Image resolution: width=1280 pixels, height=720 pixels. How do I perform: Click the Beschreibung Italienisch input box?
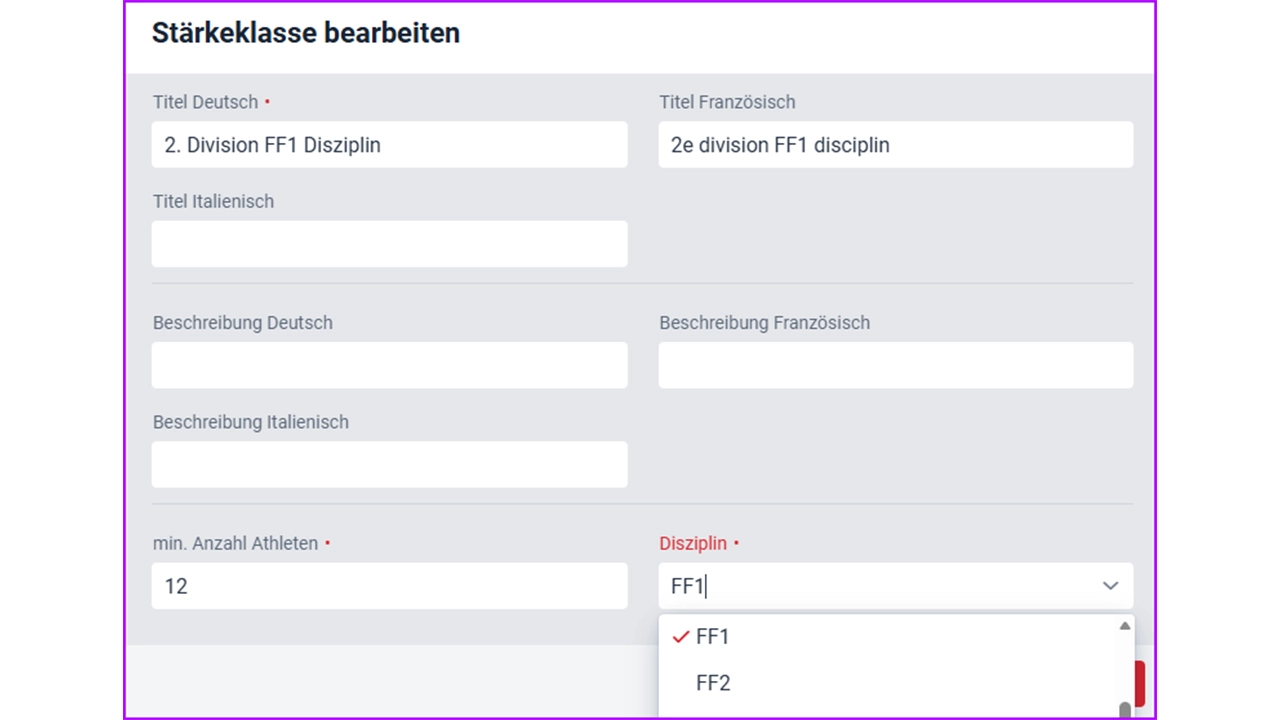click(x=389, y=464)
